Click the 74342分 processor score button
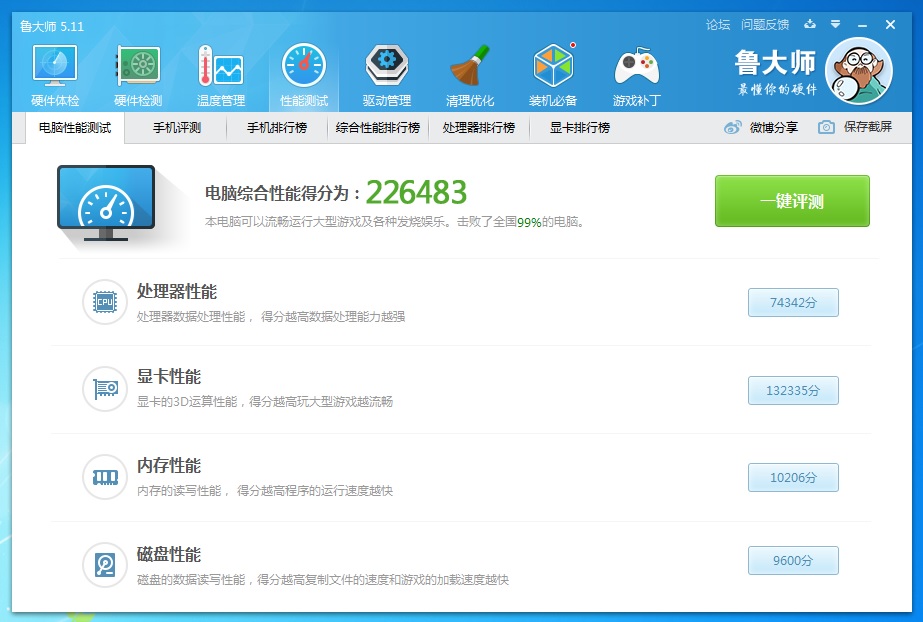This screenshot has width=923, height=622. [793, 302]
